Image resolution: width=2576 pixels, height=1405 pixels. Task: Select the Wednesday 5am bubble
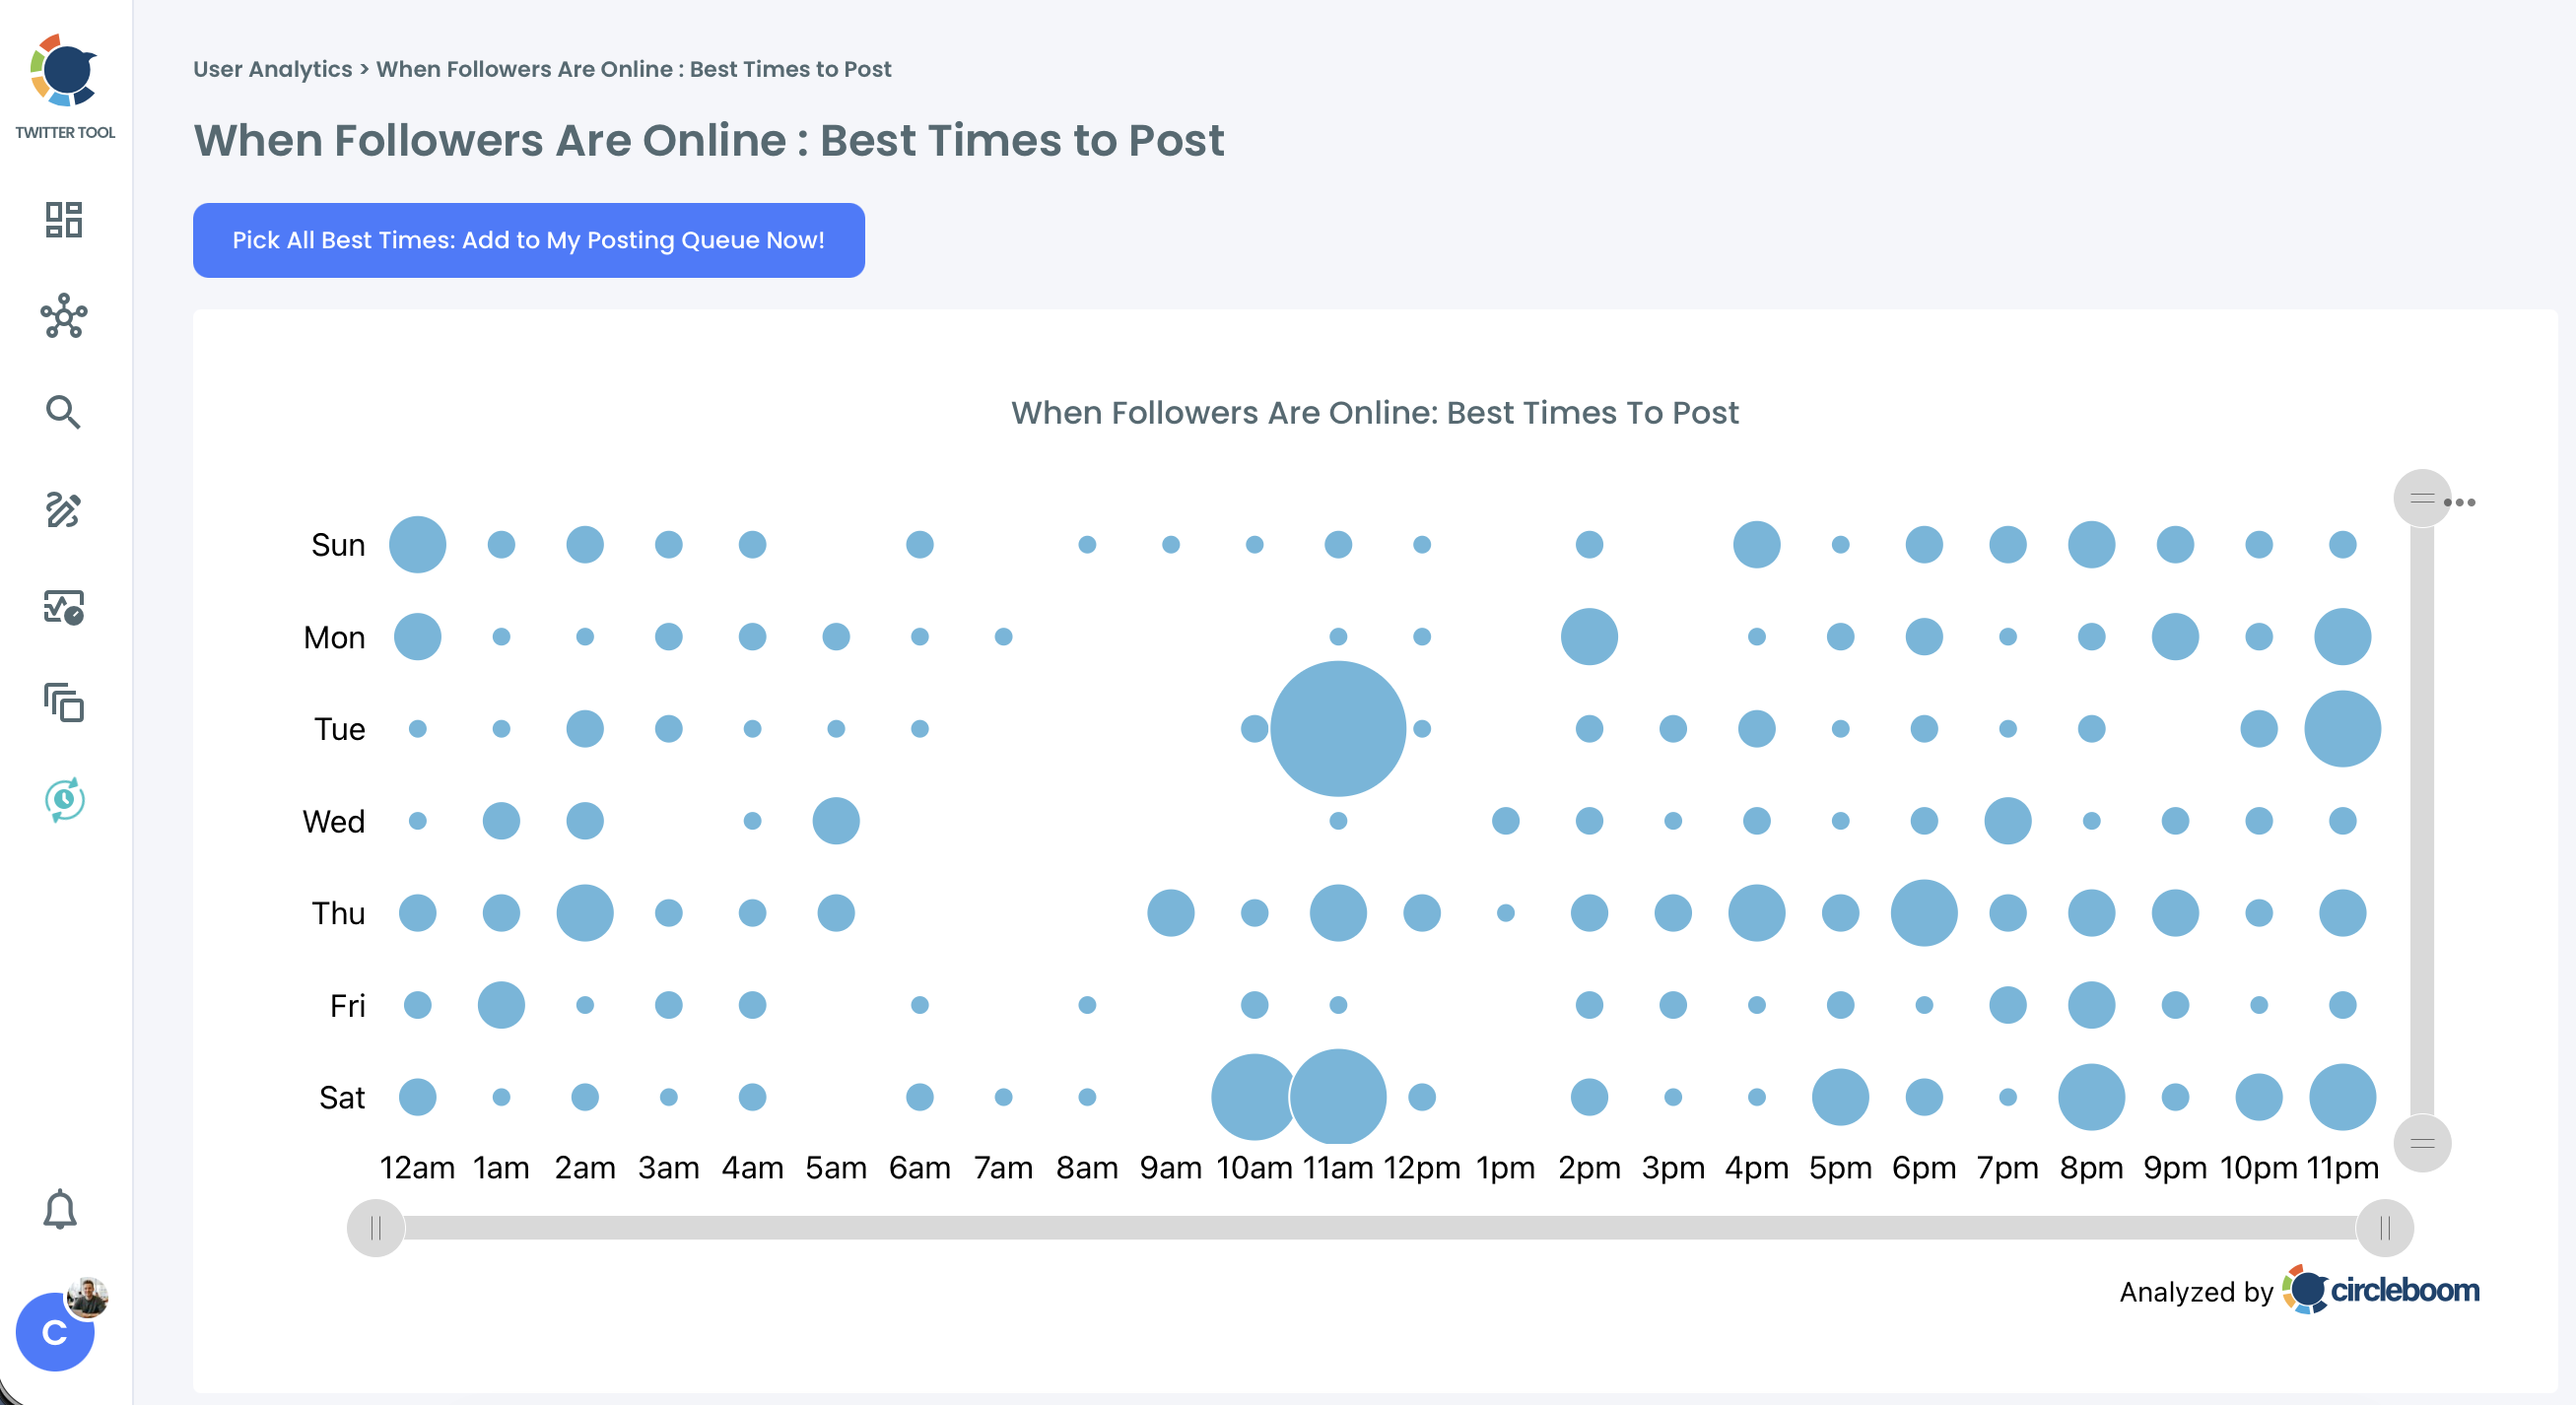pyautogui.click(x=836, y=821)
